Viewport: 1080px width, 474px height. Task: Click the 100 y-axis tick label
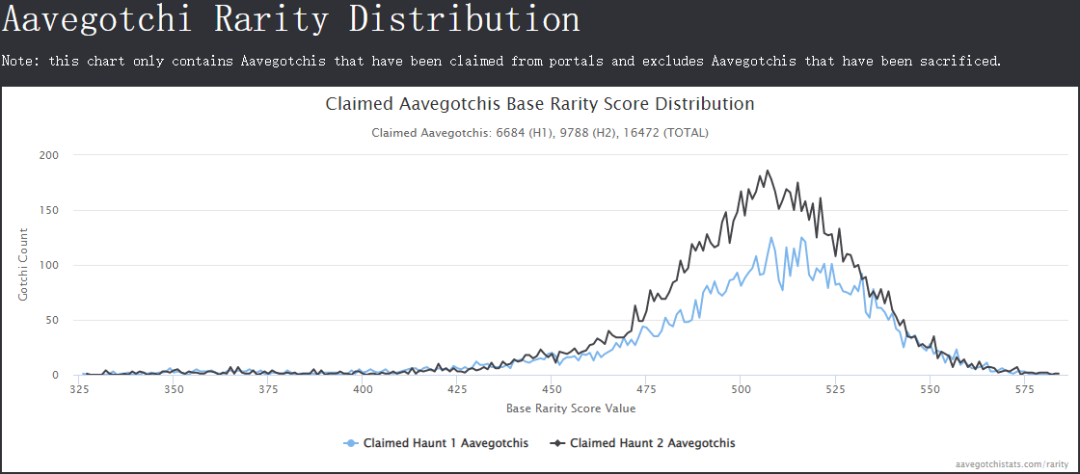click(50, 265)
